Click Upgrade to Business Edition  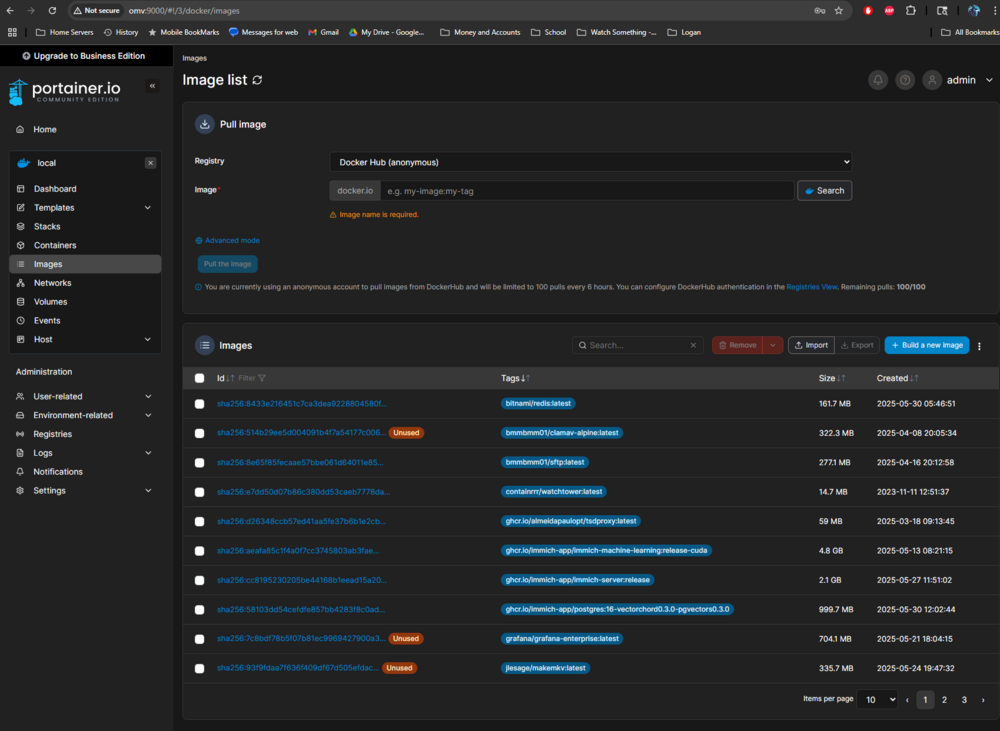coord(84,56)
